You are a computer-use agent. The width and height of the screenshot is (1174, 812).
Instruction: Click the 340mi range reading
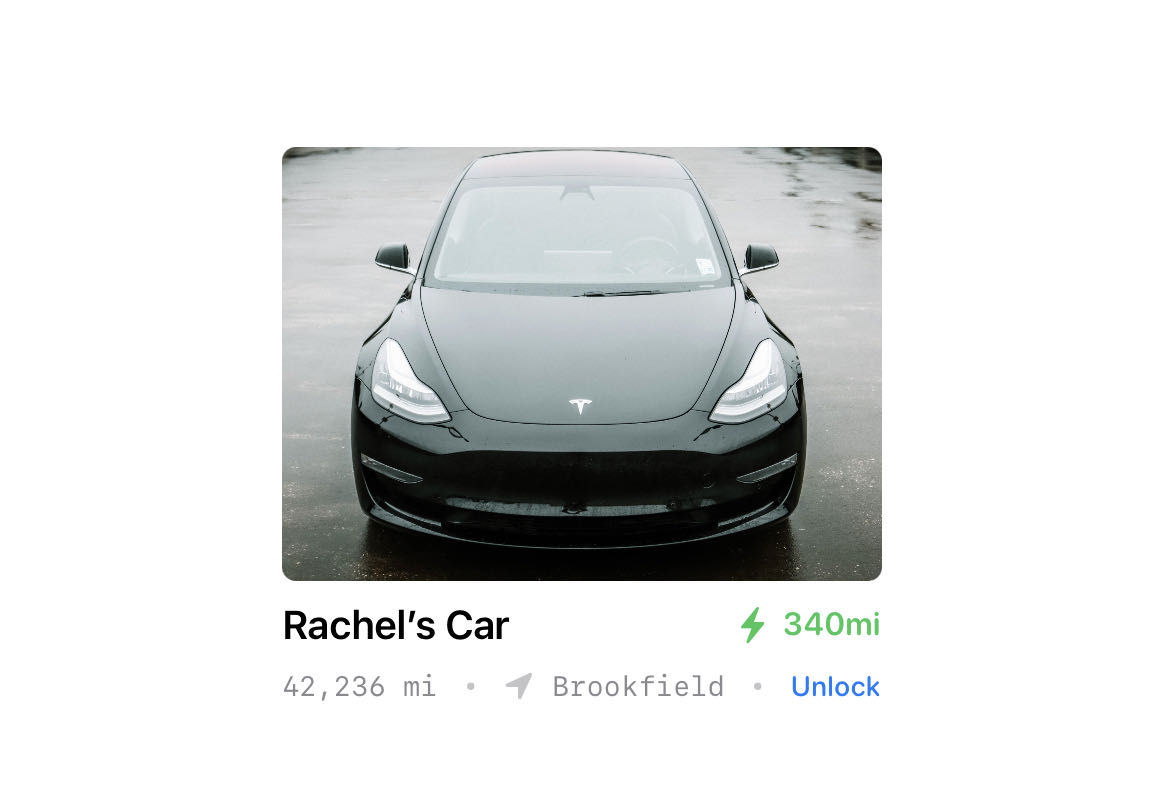tap(831, 625)
